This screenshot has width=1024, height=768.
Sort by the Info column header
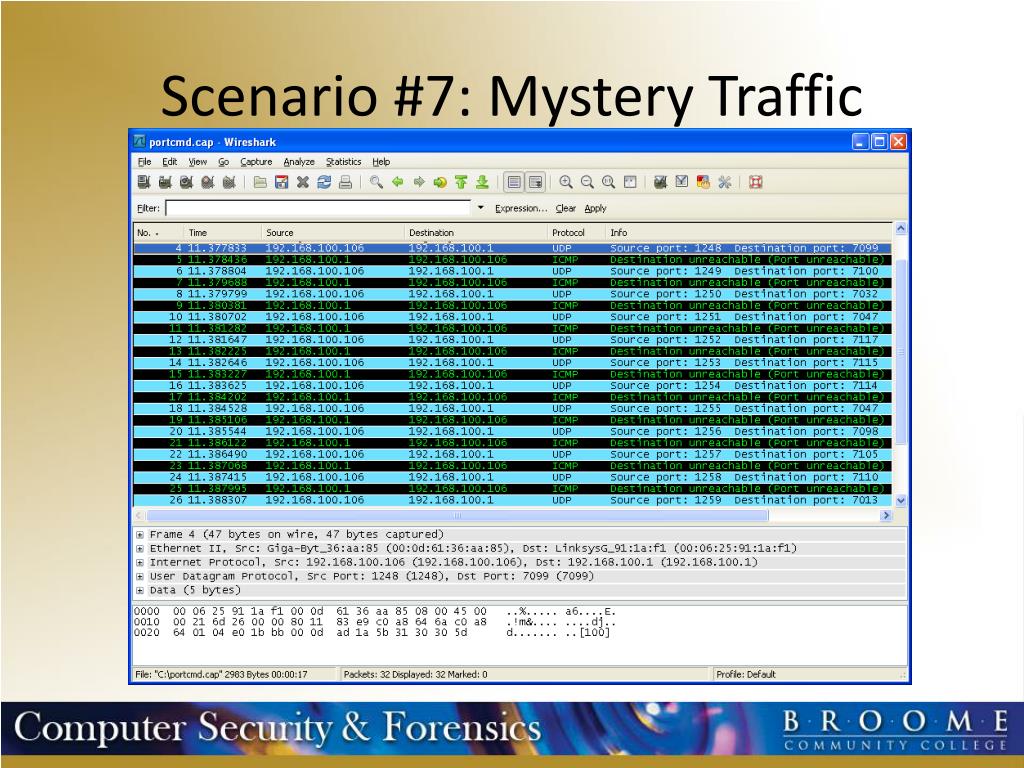[748, 232]
